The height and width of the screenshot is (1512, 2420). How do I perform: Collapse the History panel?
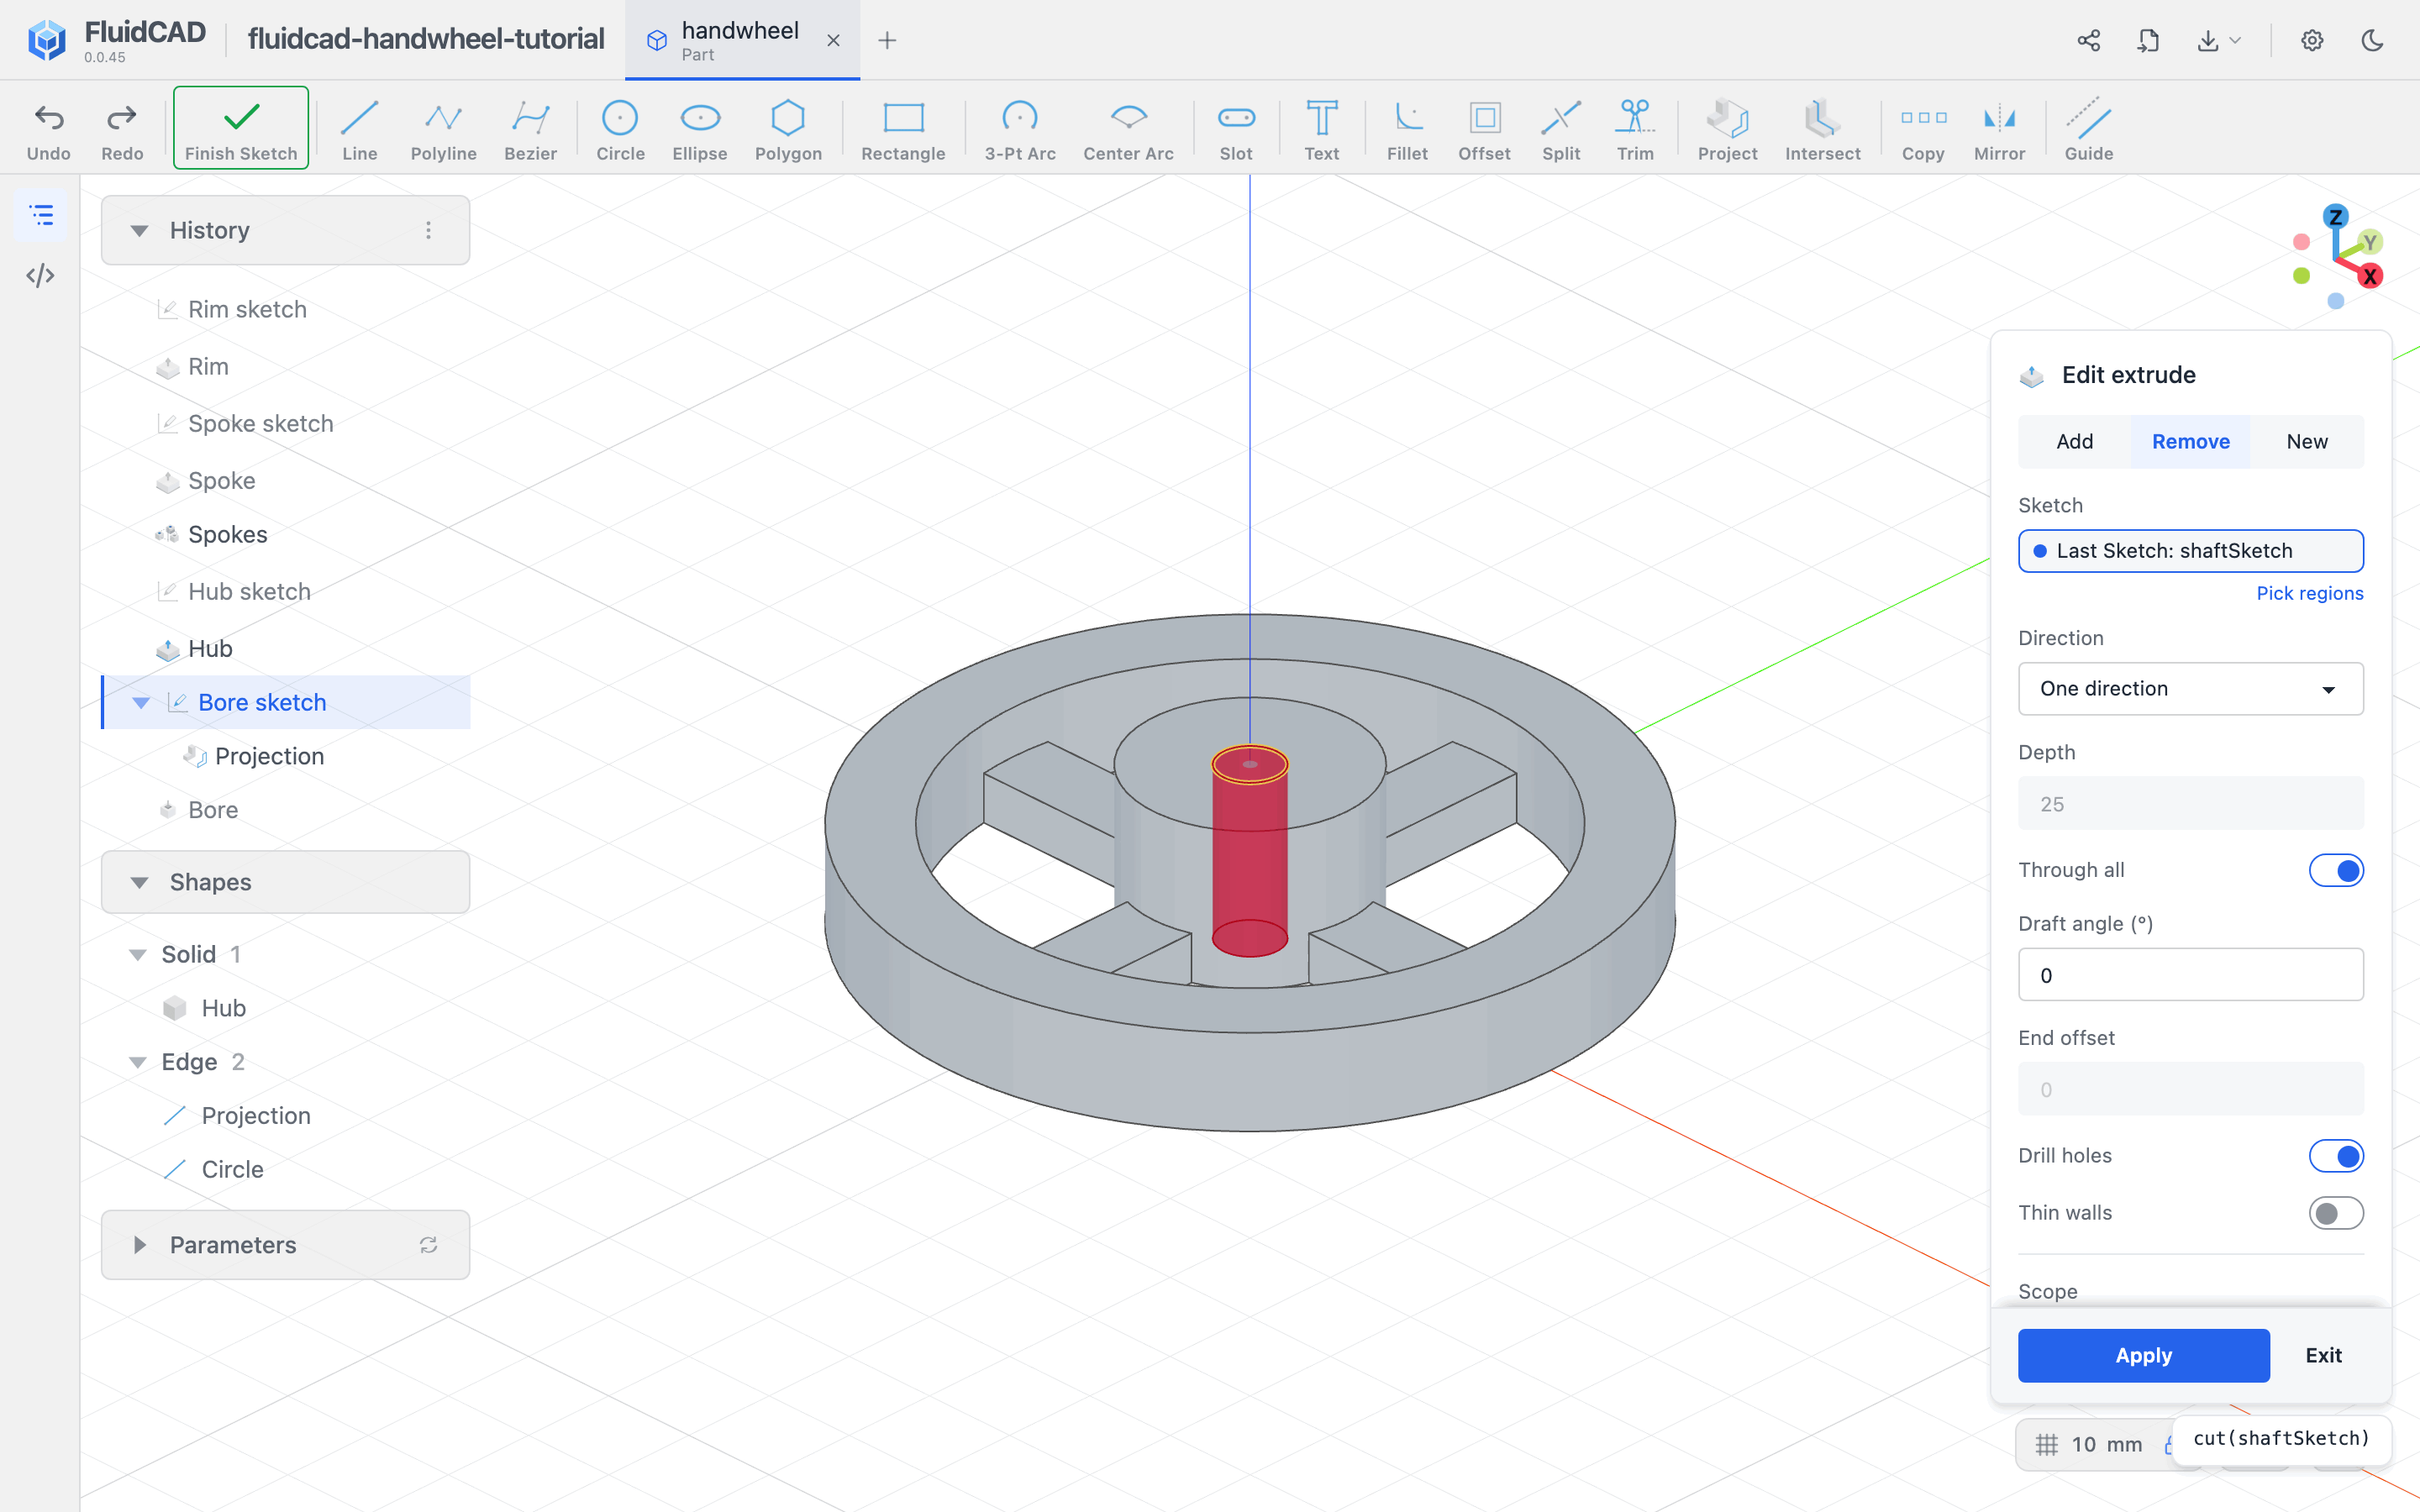pos(139,231)
